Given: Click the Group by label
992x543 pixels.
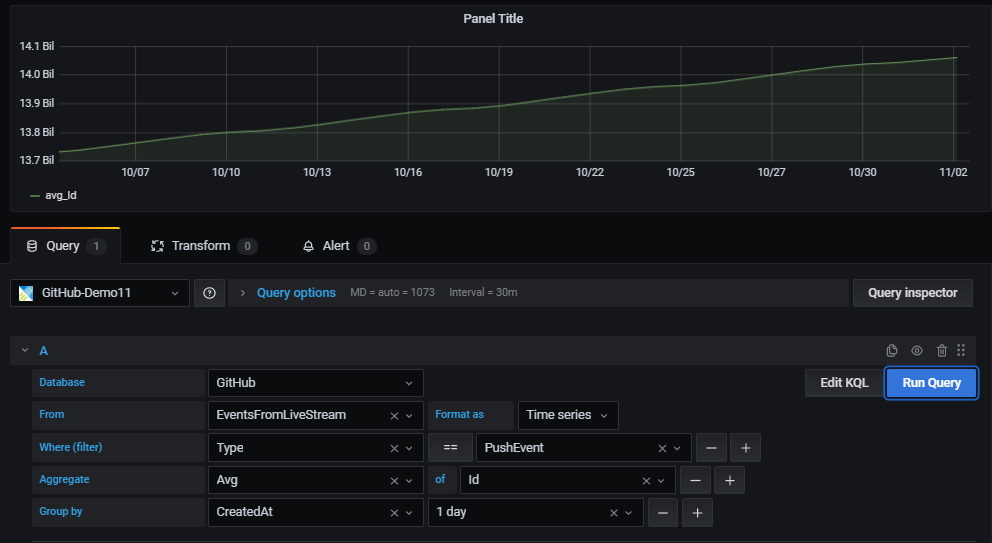Looking at the screenshot, I should (61, 511).
